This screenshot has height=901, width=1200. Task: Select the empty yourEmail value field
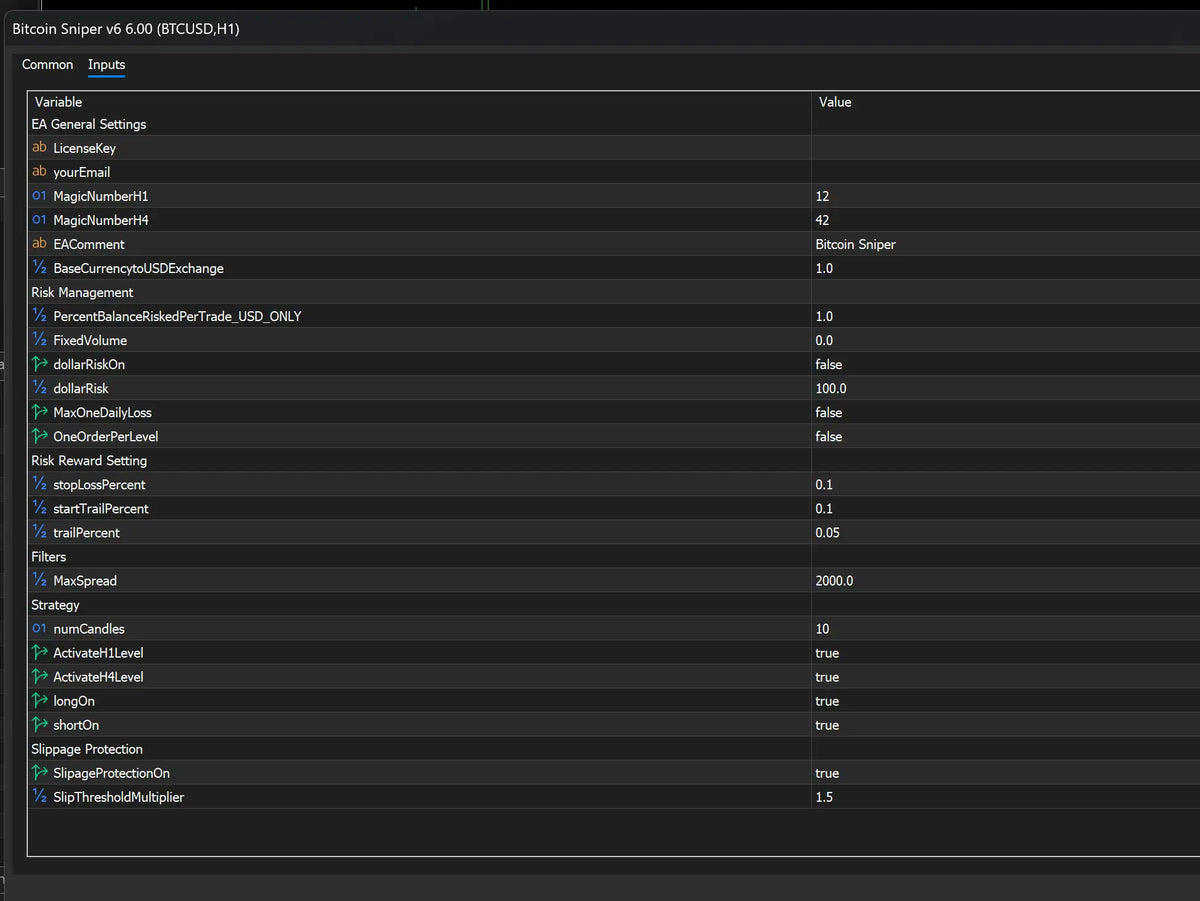coord(1005,172)
